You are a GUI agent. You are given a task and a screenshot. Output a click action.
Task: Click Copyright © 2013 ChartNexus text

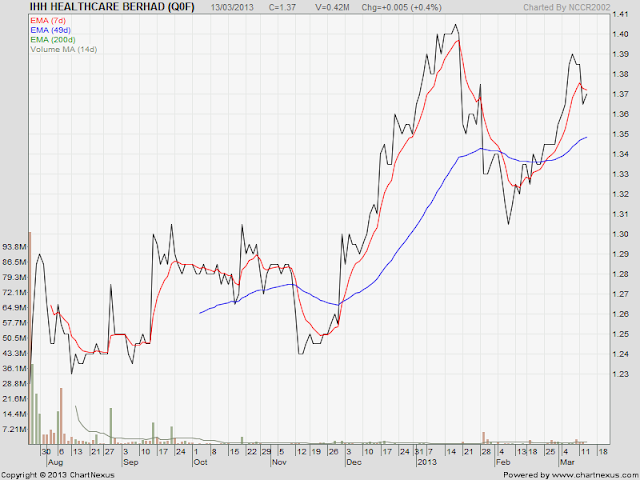[58, 475]
